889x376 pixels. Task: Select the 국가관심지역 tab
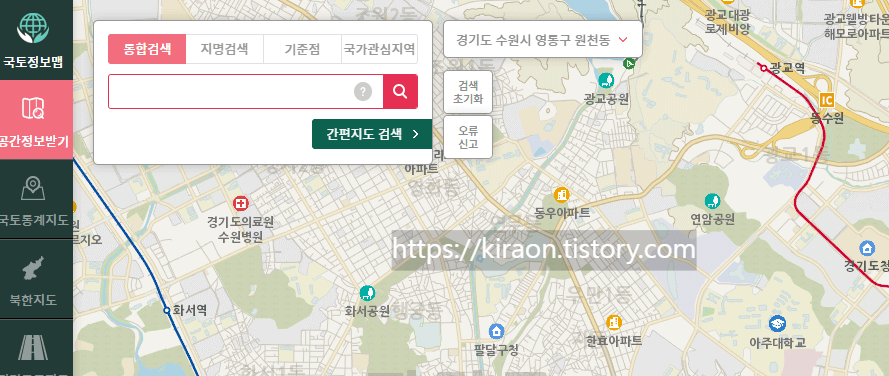tap(379, 49)
